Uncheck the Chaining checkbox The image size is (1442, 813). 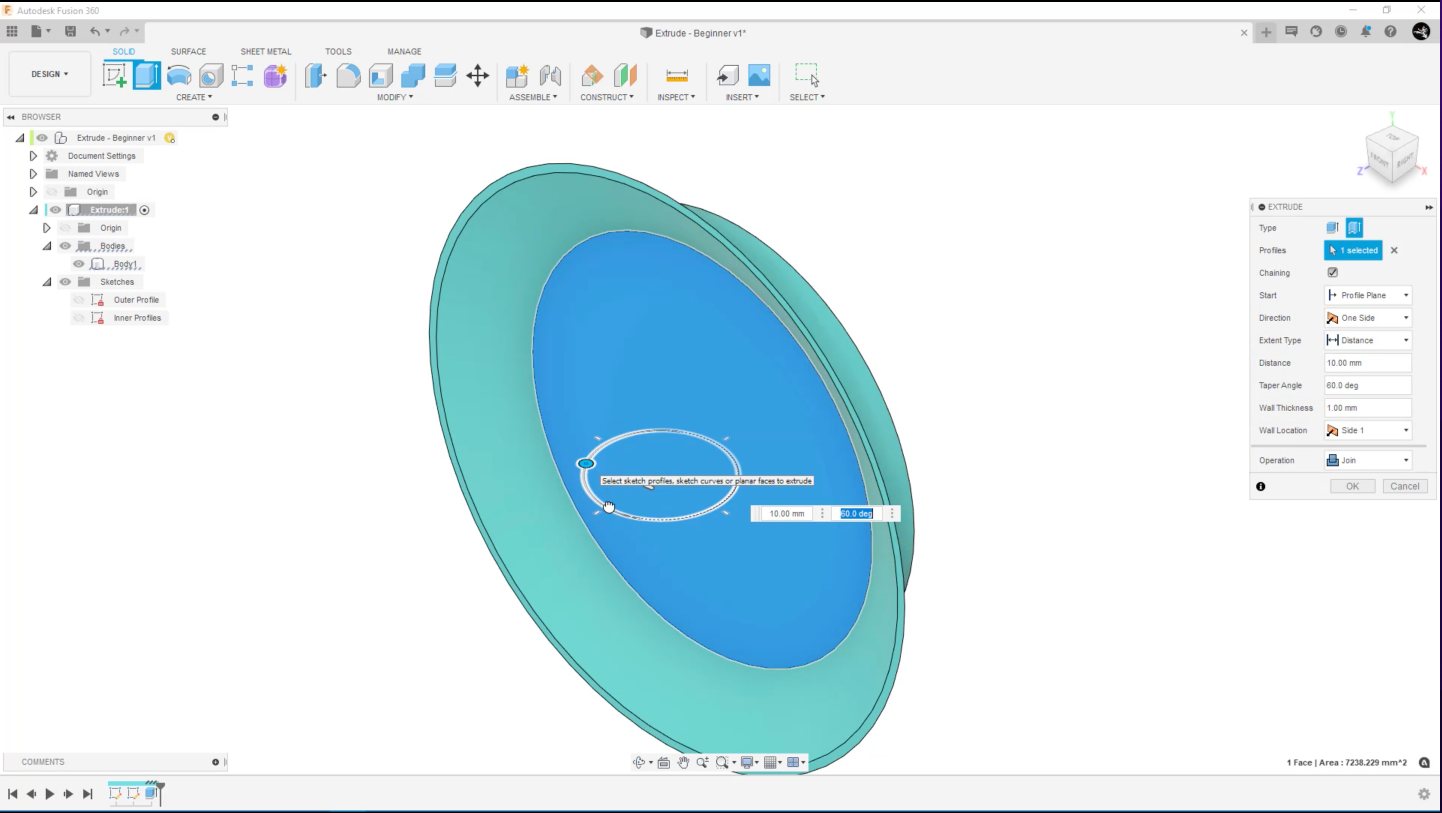[1332, 273]
